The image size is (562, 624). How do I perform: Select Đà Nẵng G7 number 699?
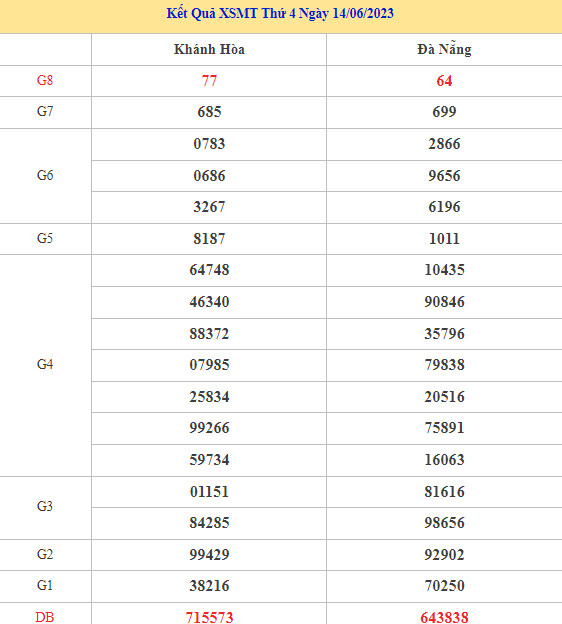pos(444,112)
